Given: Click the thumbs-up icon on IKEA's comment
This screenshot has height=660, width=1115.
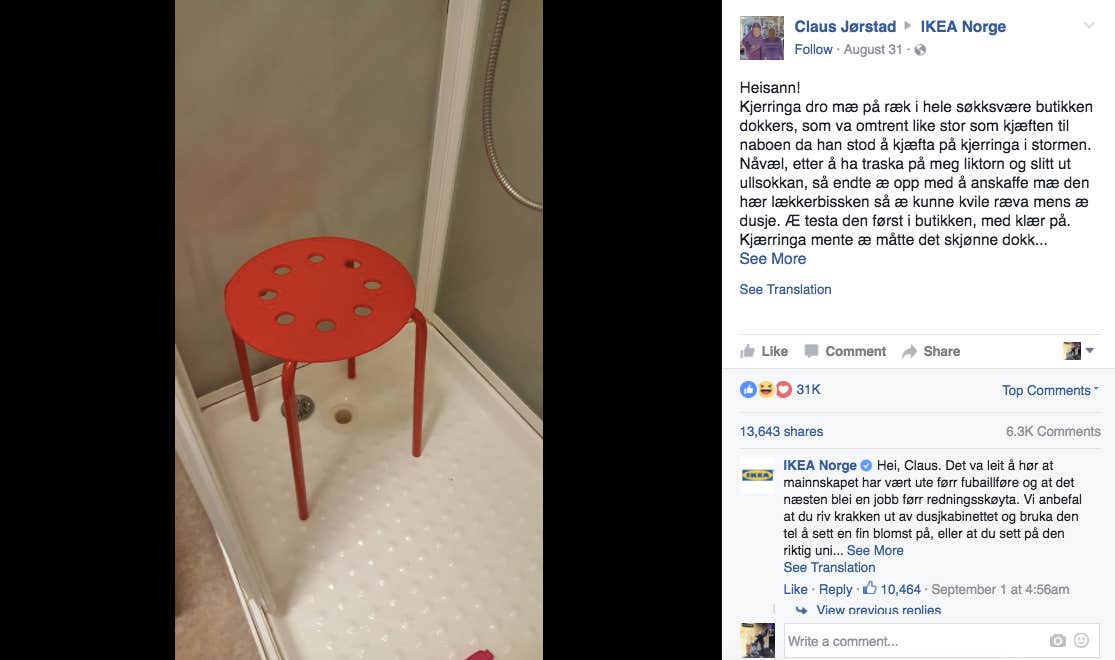Looking at the screenshot, I should 870,588.
